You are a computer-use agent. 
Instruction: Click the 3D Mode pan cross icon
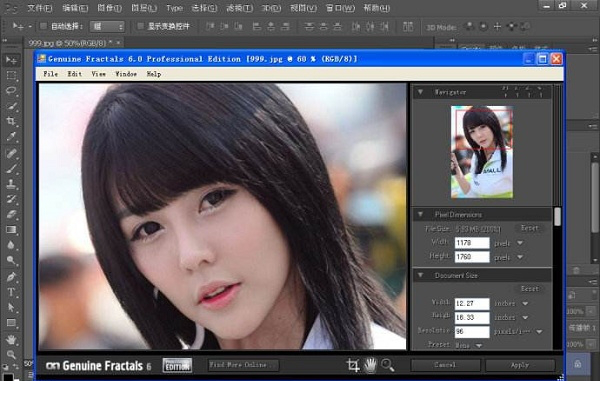[497, 26]
